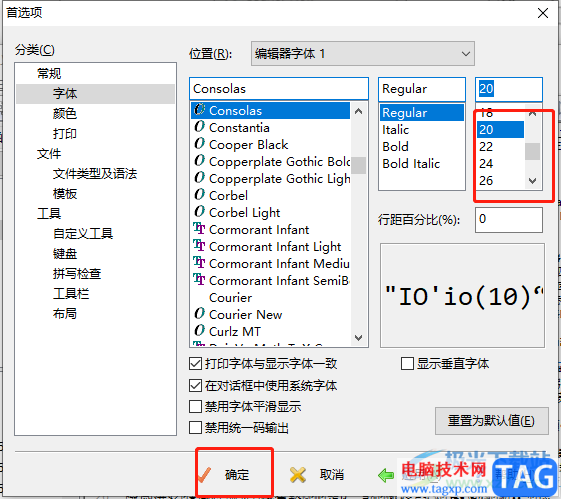
Task: Select Consolas in the font list
Action: pyautogui.click(x=270, y=111)
